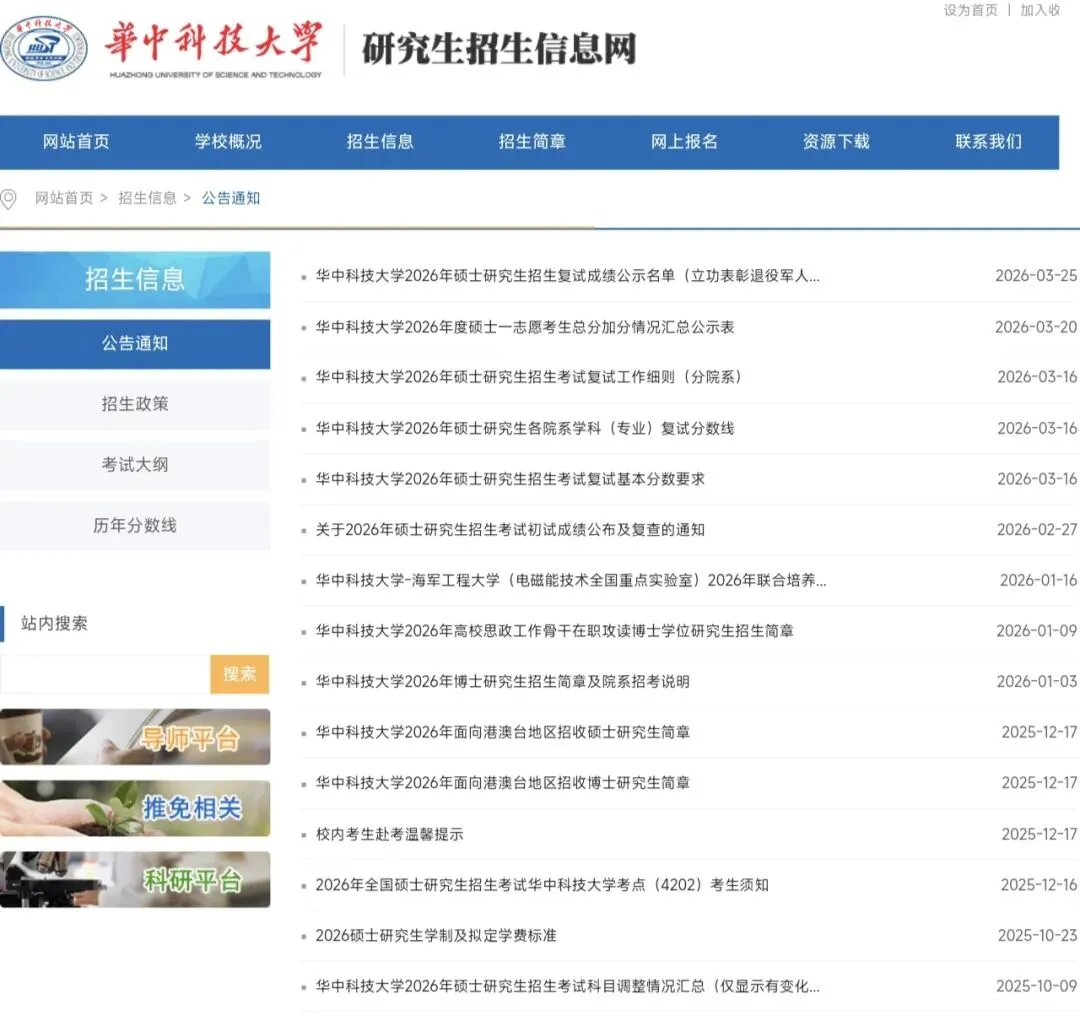Open 校内考生赴考温馨提示 notice
This screenshot has width=1080, height=1021.
point(389,834)
